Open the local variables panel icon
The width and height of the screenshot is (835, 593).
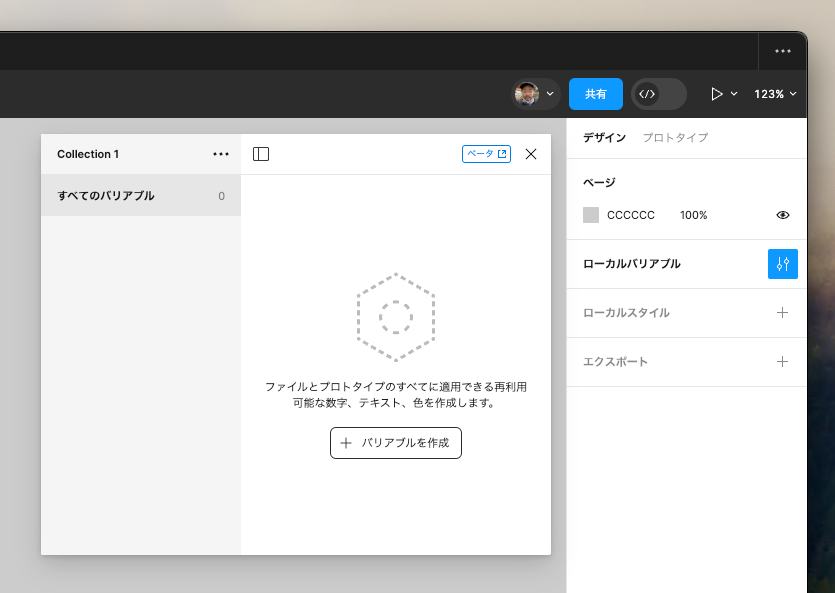(x=783, y=264)
